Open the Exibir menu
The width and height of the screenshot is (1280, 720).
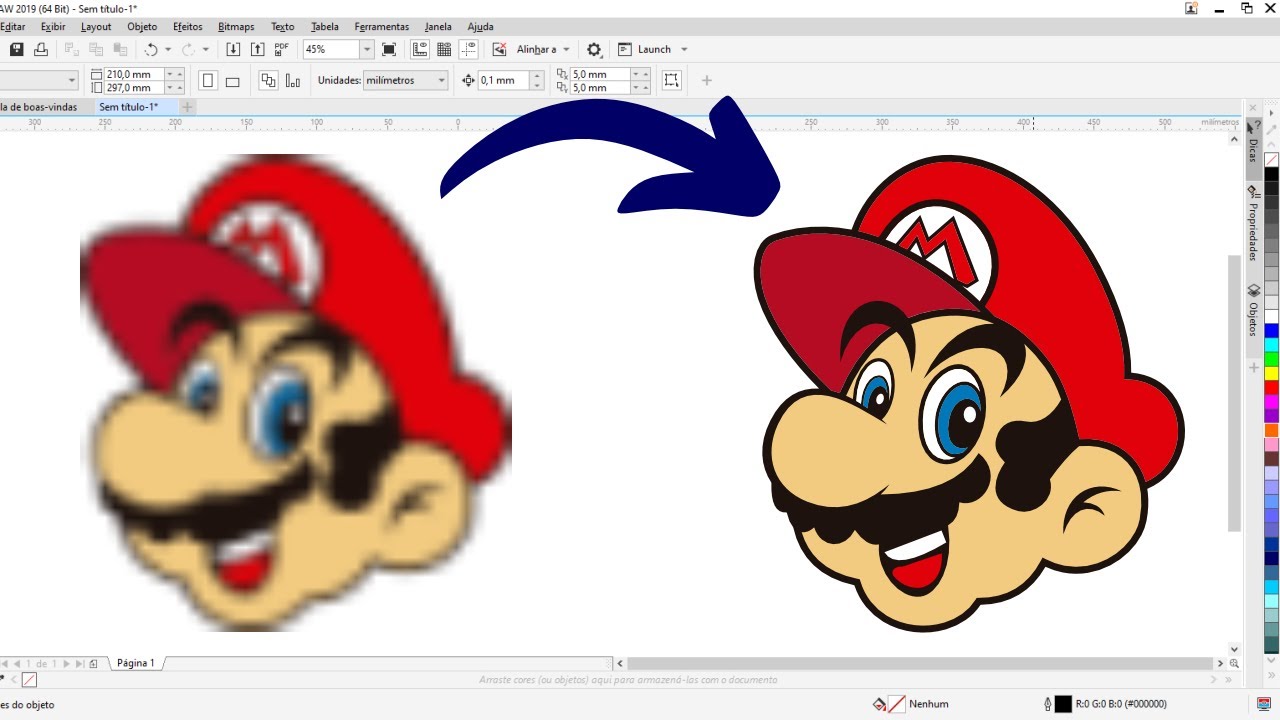[x=53, y=27]
